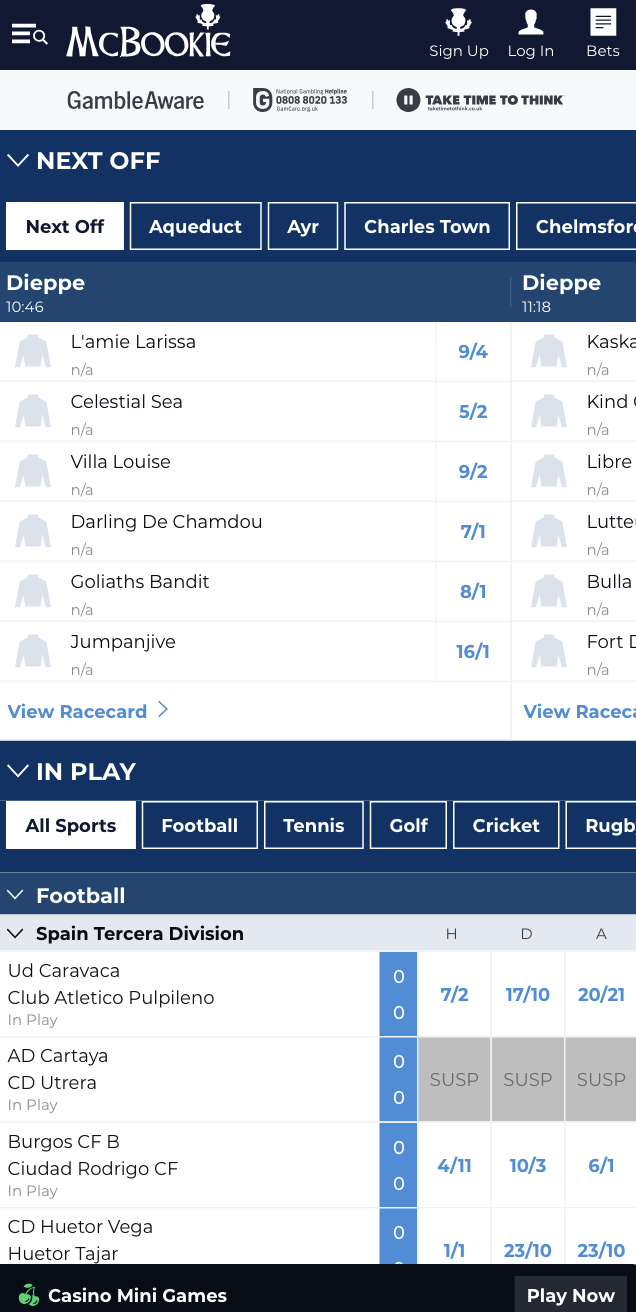Click the Sign Up thistle icon
This screenshot has width=636, height=1312.
(x=458, y=22)
